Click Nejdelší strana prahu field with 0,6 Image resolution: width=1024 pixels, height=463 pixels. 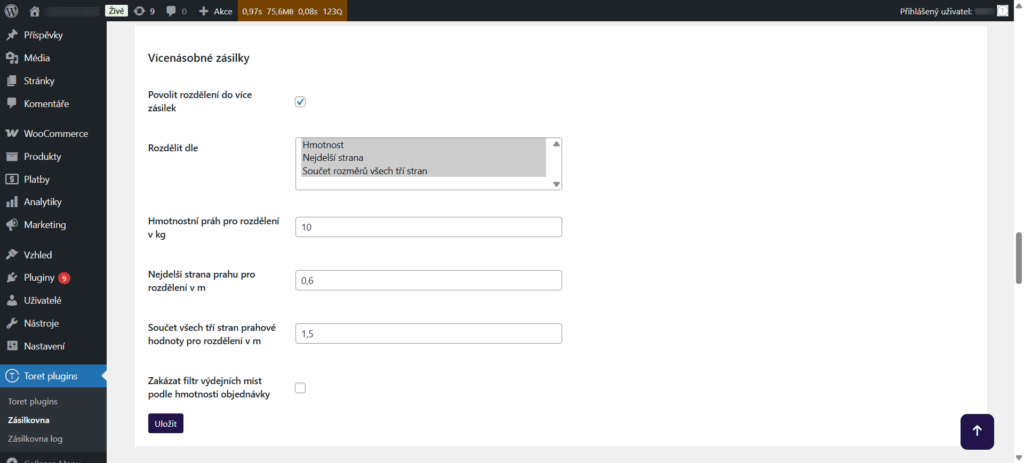[x=428, y=280]
